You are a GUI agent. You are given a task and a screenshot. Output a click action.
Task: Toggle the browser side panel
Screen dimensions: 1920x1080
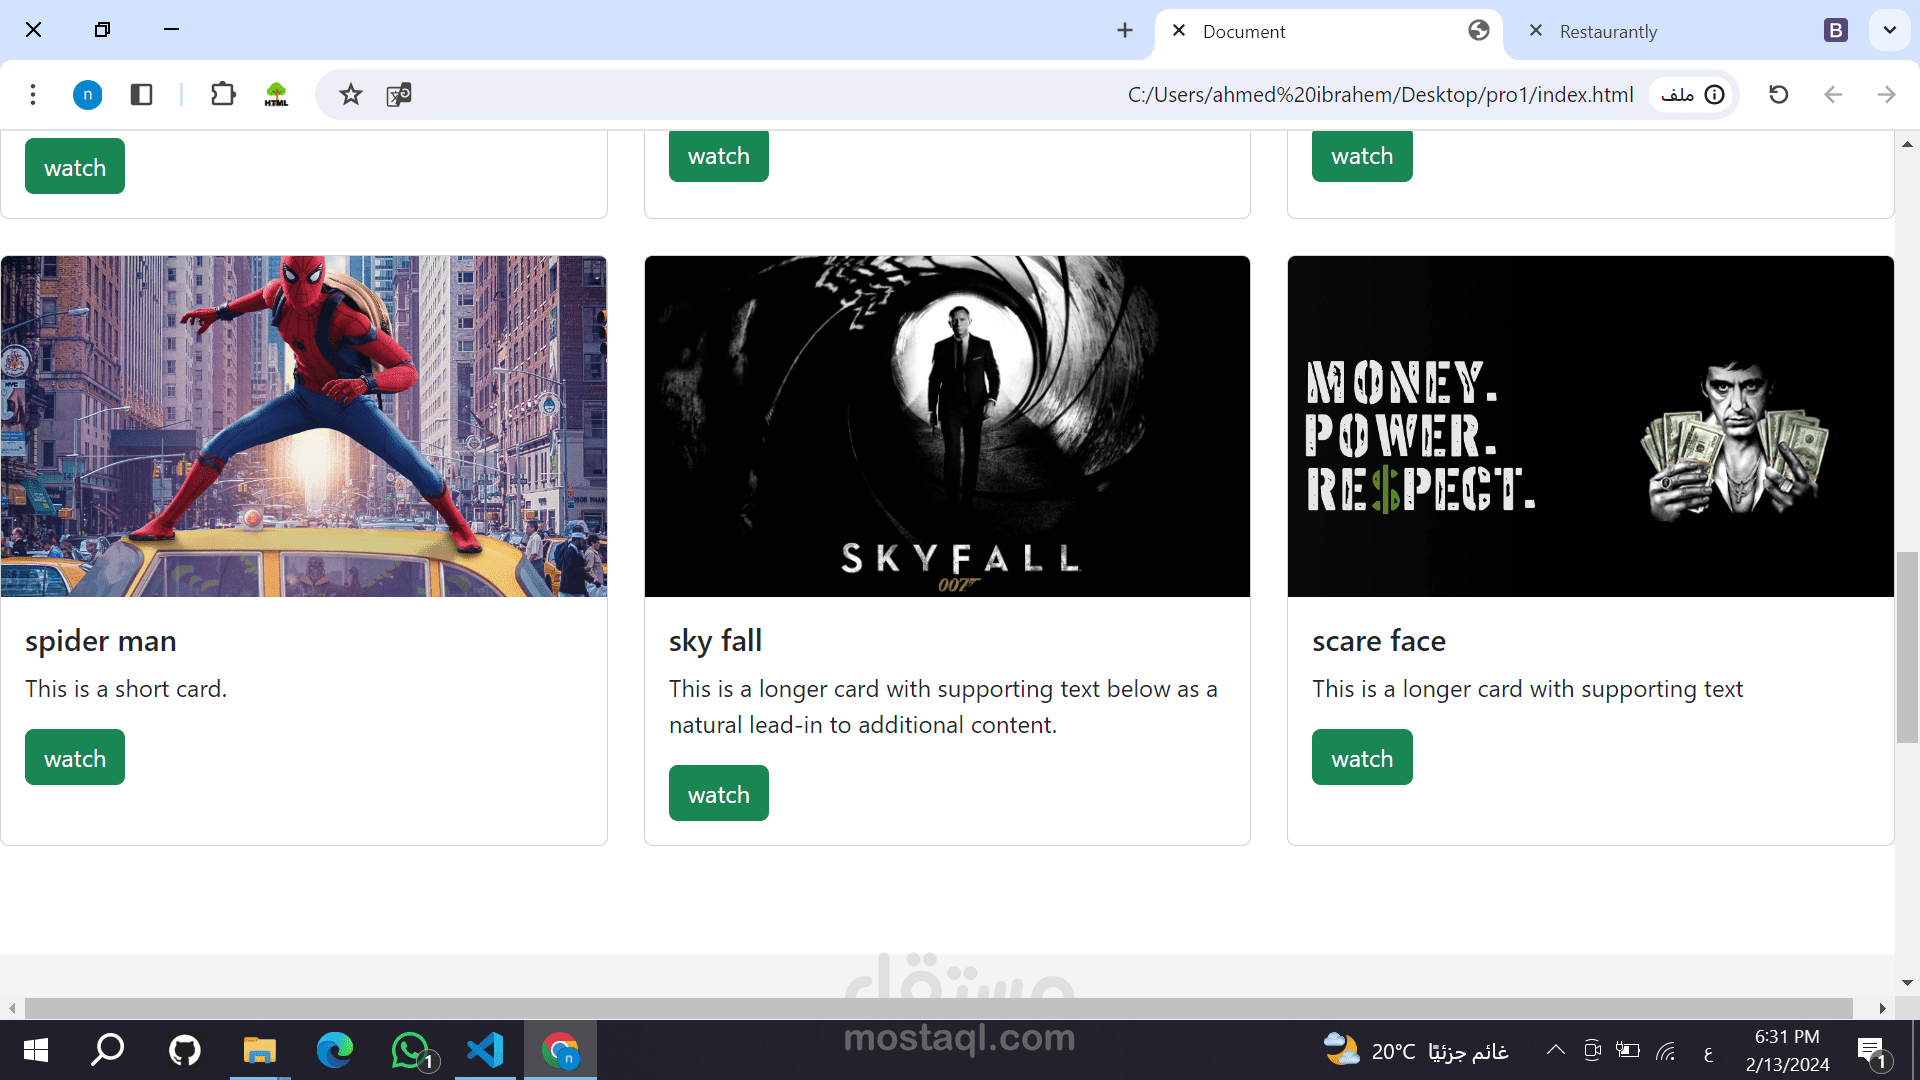click(x=141, y=94)
